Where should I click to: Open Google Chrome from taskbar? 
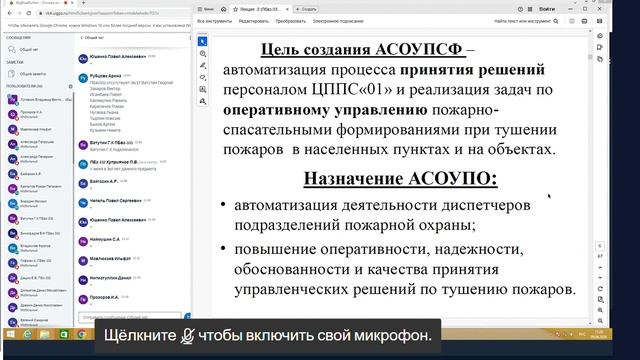[82, 334]
